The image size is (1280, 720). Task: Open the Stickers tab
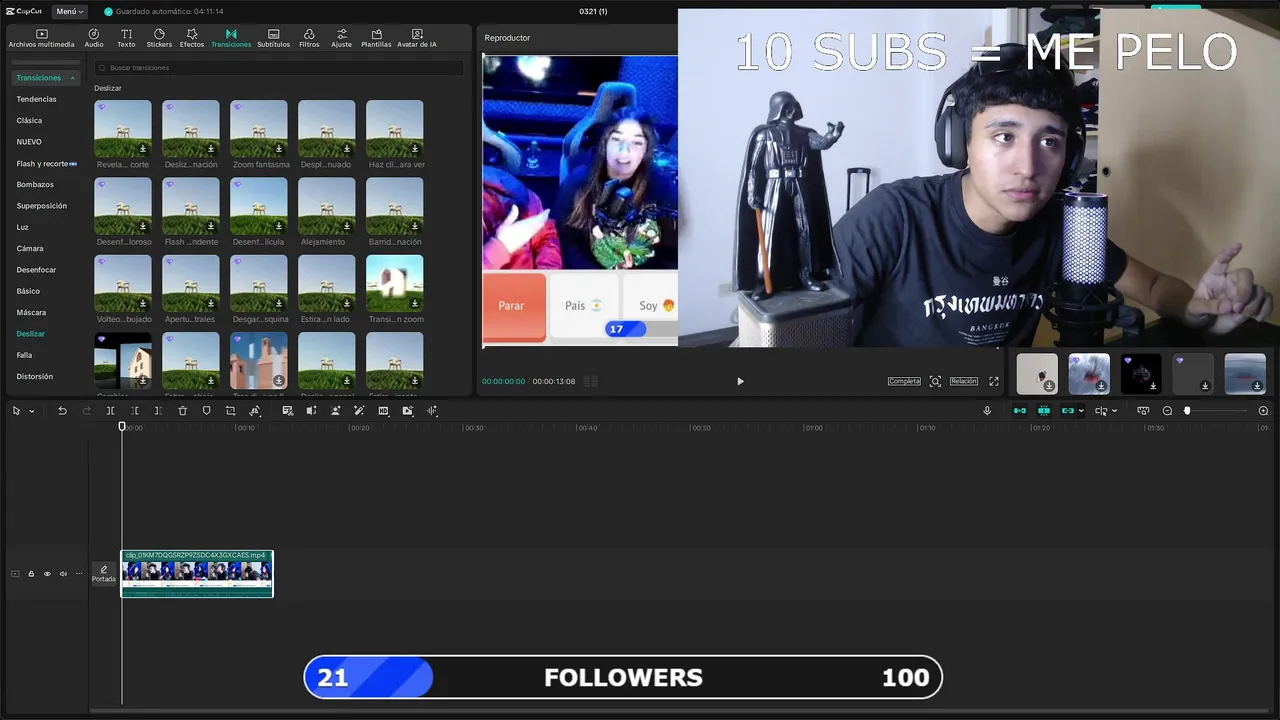tap(159, 38)
